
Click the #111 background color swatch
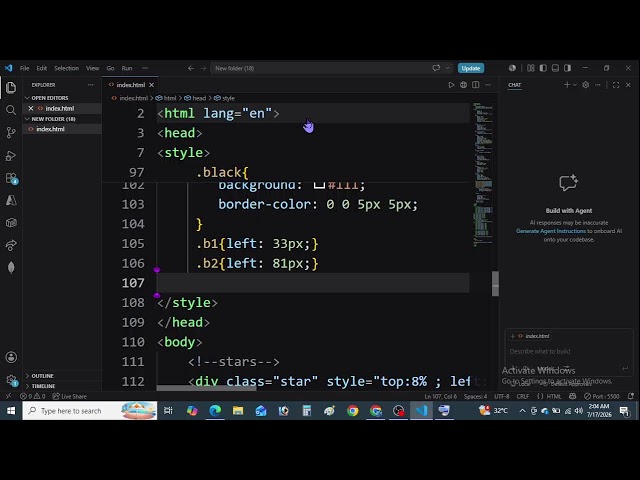click(319, 185)
